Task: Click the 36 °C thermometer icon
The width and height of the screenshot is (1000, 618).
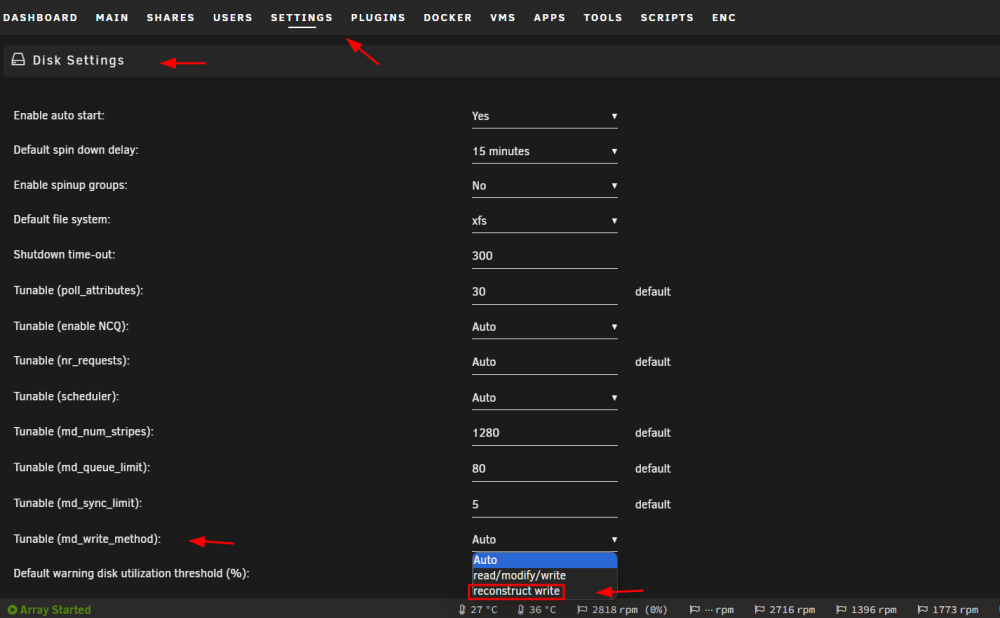Action: [x=521, y=610]
